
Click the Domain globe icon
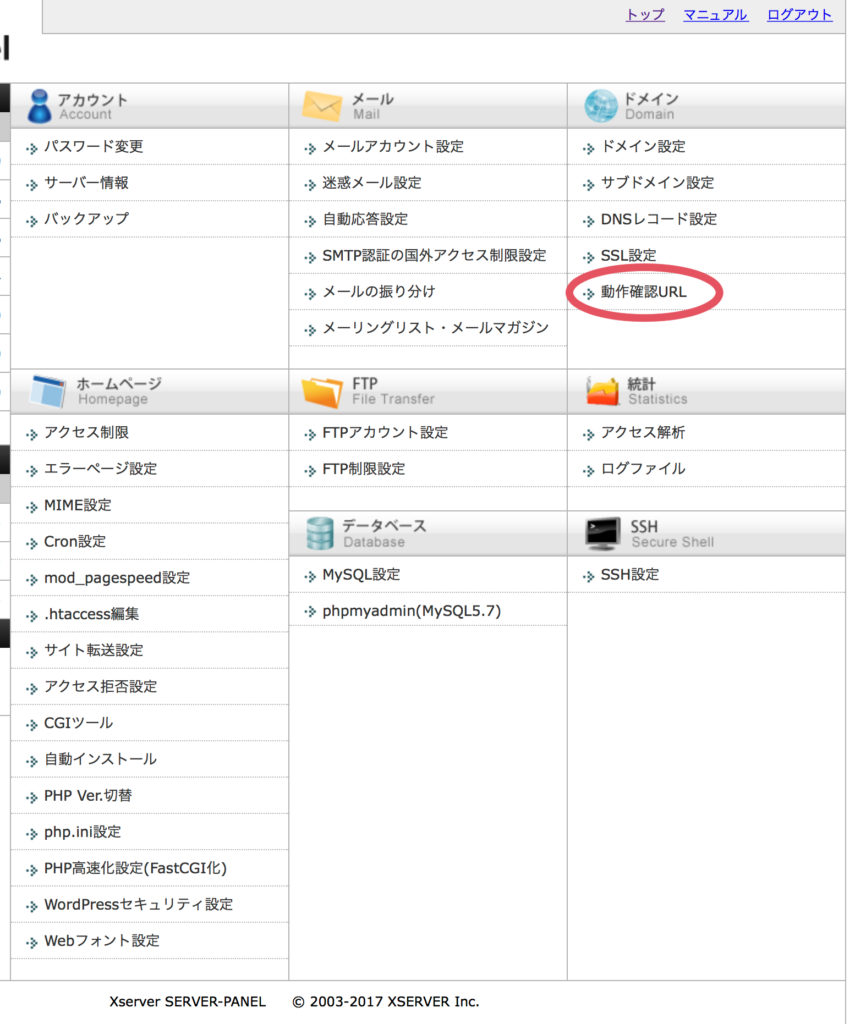pos(600,106)
